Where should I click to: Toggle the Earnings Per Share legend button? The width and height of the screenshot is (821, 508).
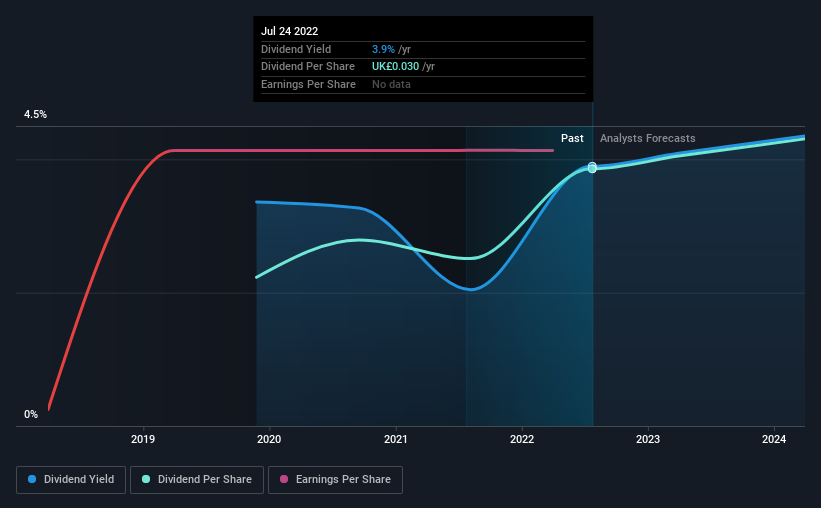(x=335, y=480)
